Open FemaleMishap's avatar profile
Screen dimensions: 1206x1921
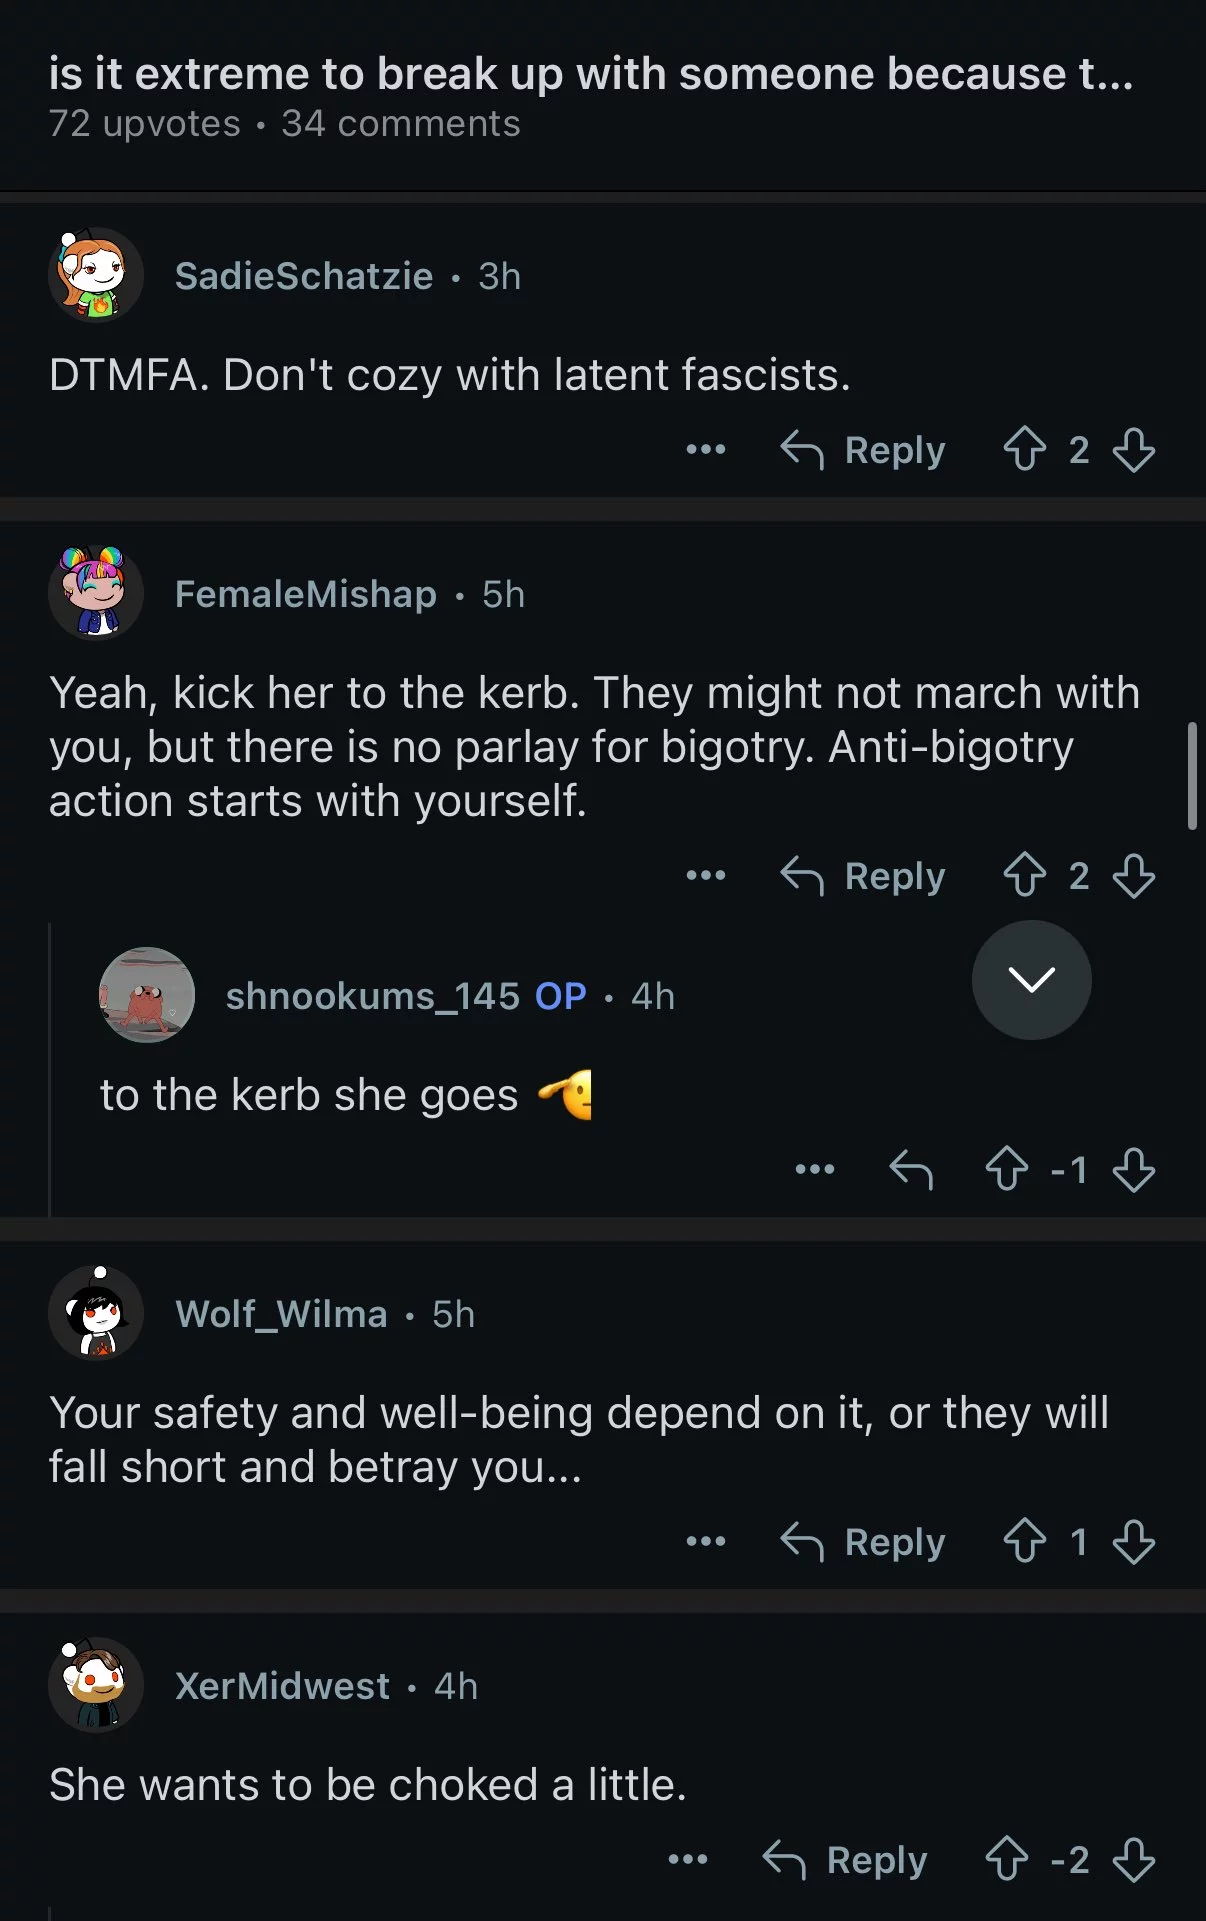pyautogui.click(x=96, y=593)
